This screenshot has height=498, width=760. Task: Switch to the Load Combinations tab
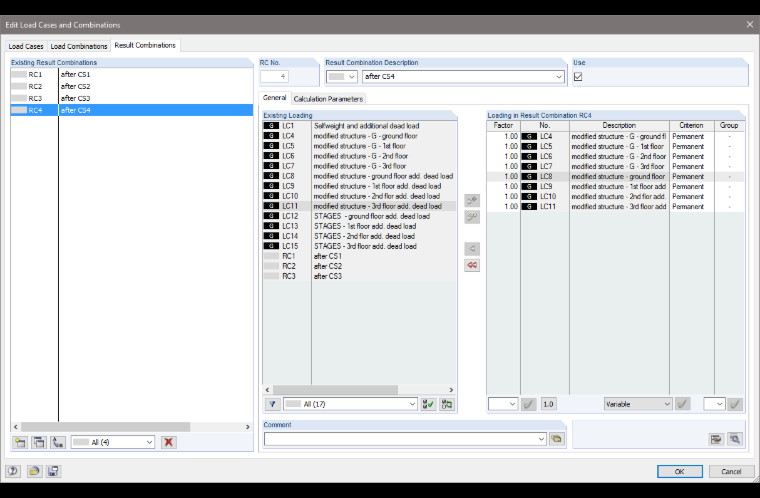(x=79, y=46)
